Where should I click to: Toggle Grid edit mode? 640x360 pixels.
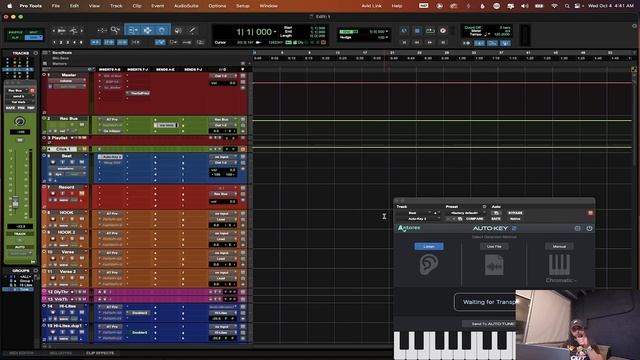(x=33, y=38)
